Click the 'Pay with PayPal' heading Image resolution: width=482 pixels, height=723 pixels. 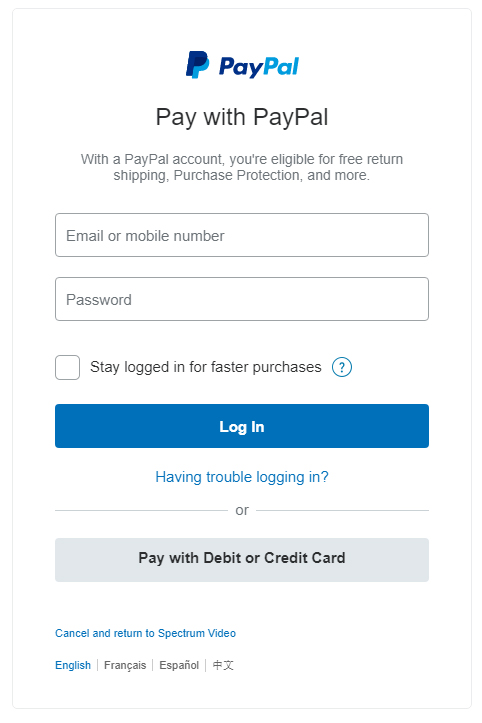(242, 117)
